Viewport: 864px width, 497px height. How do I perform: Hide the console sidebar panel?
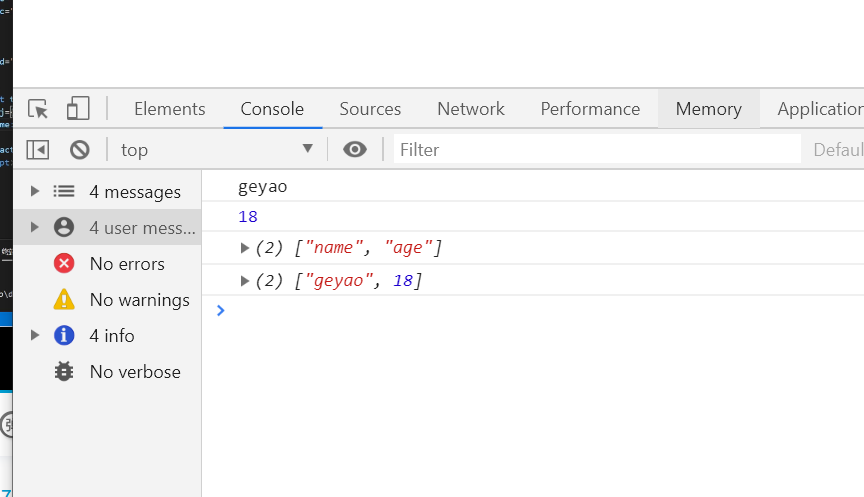(38, 150)
